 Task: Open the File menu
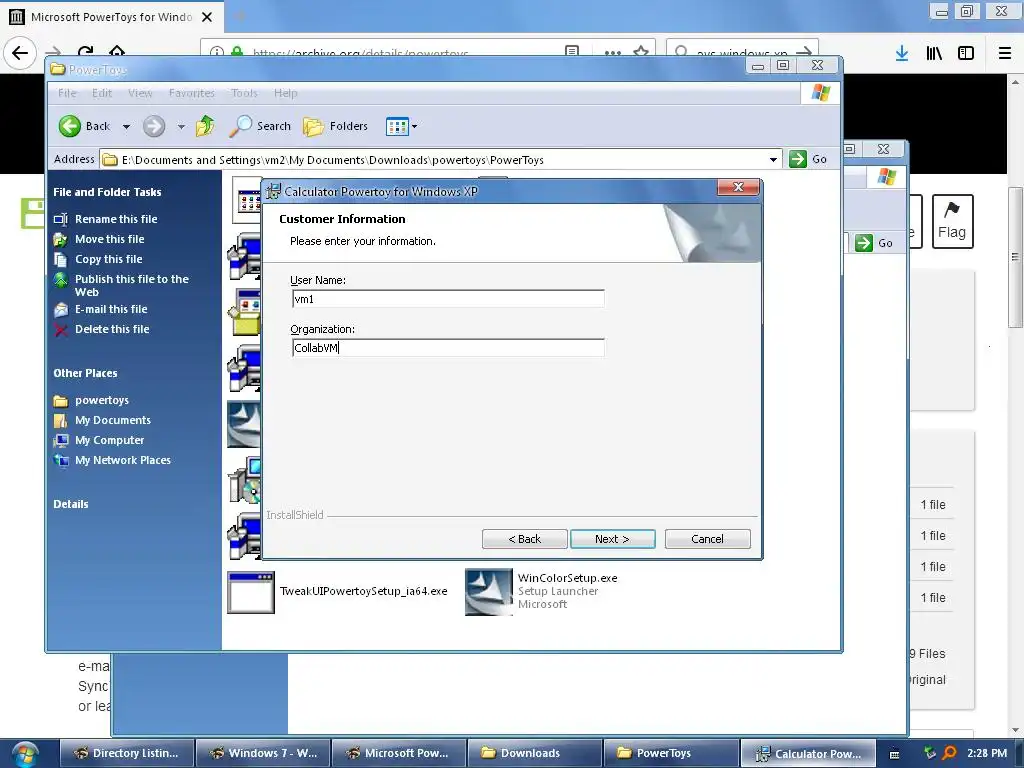67,93
